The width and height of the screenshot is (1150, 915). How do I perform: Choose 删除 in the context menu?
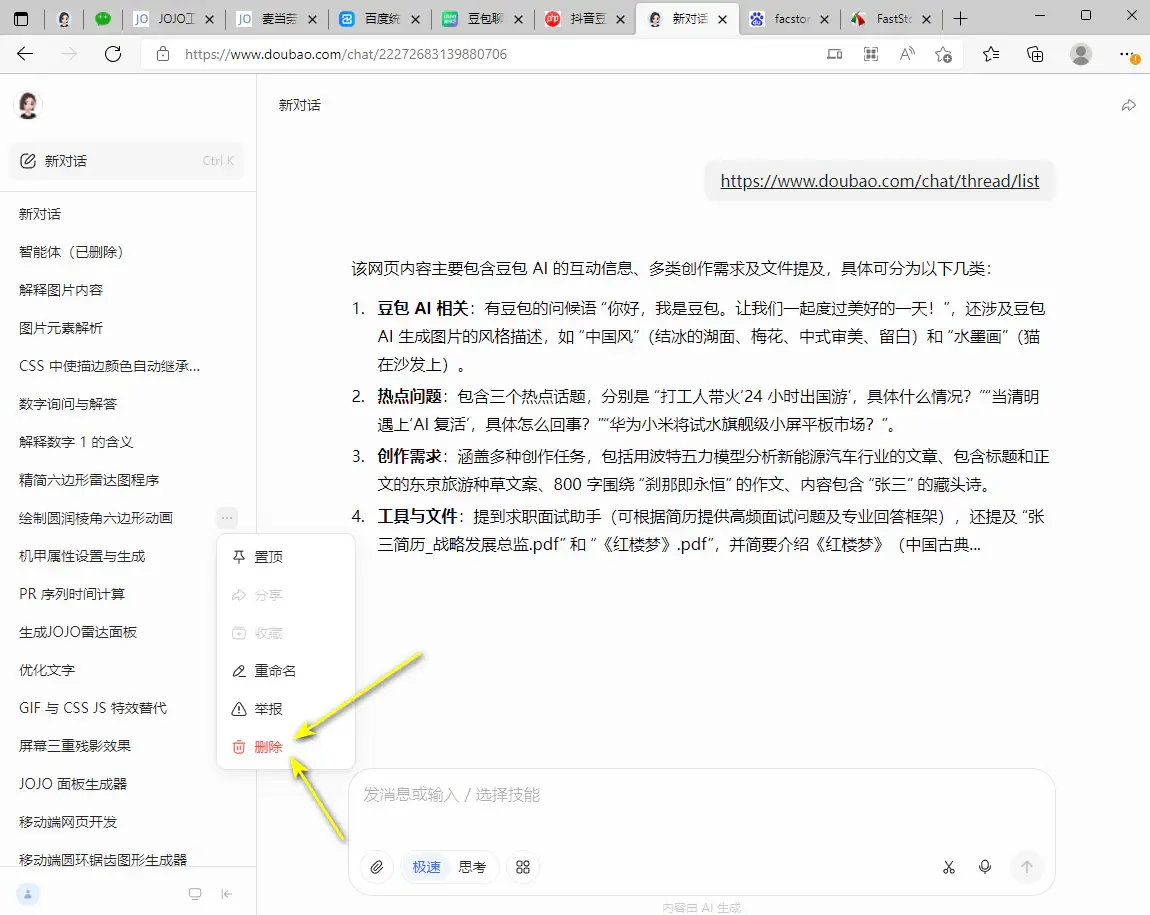click(286, 746)
